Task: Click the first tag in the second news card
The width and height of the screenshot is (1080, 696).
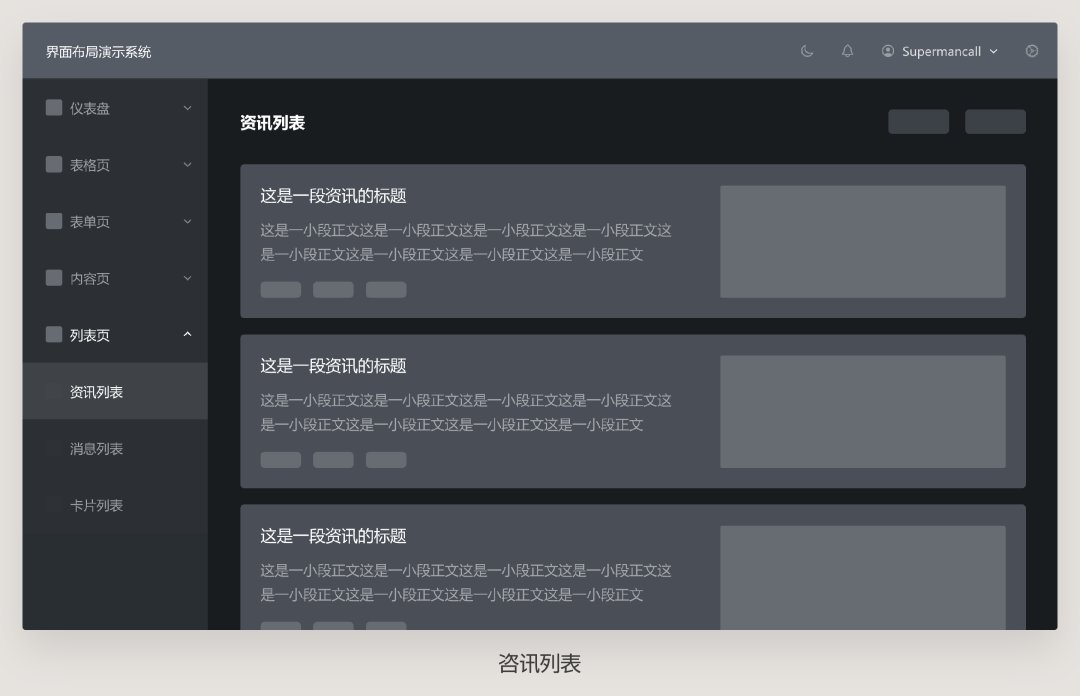Action: (x=280, y=460)
